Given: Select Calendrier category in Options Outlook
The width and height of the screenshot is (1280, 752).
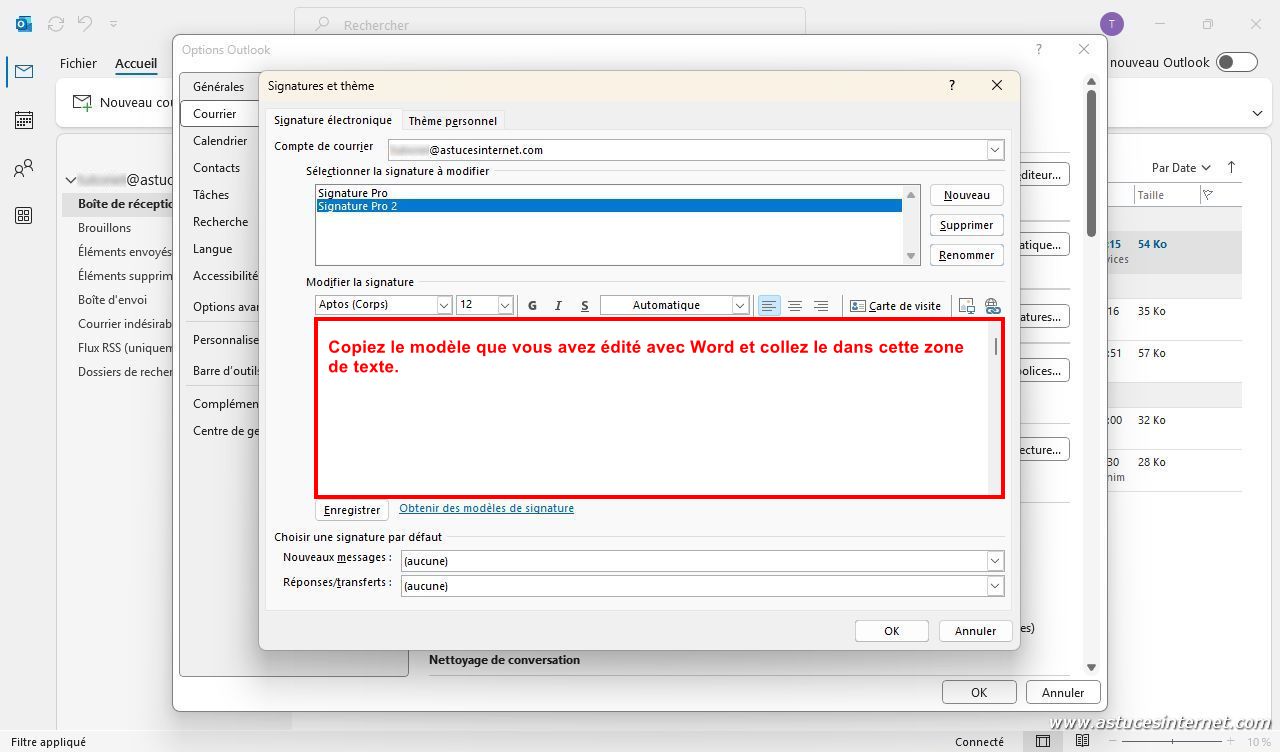Looking at the screenshot, I should [x=220, y=141].
